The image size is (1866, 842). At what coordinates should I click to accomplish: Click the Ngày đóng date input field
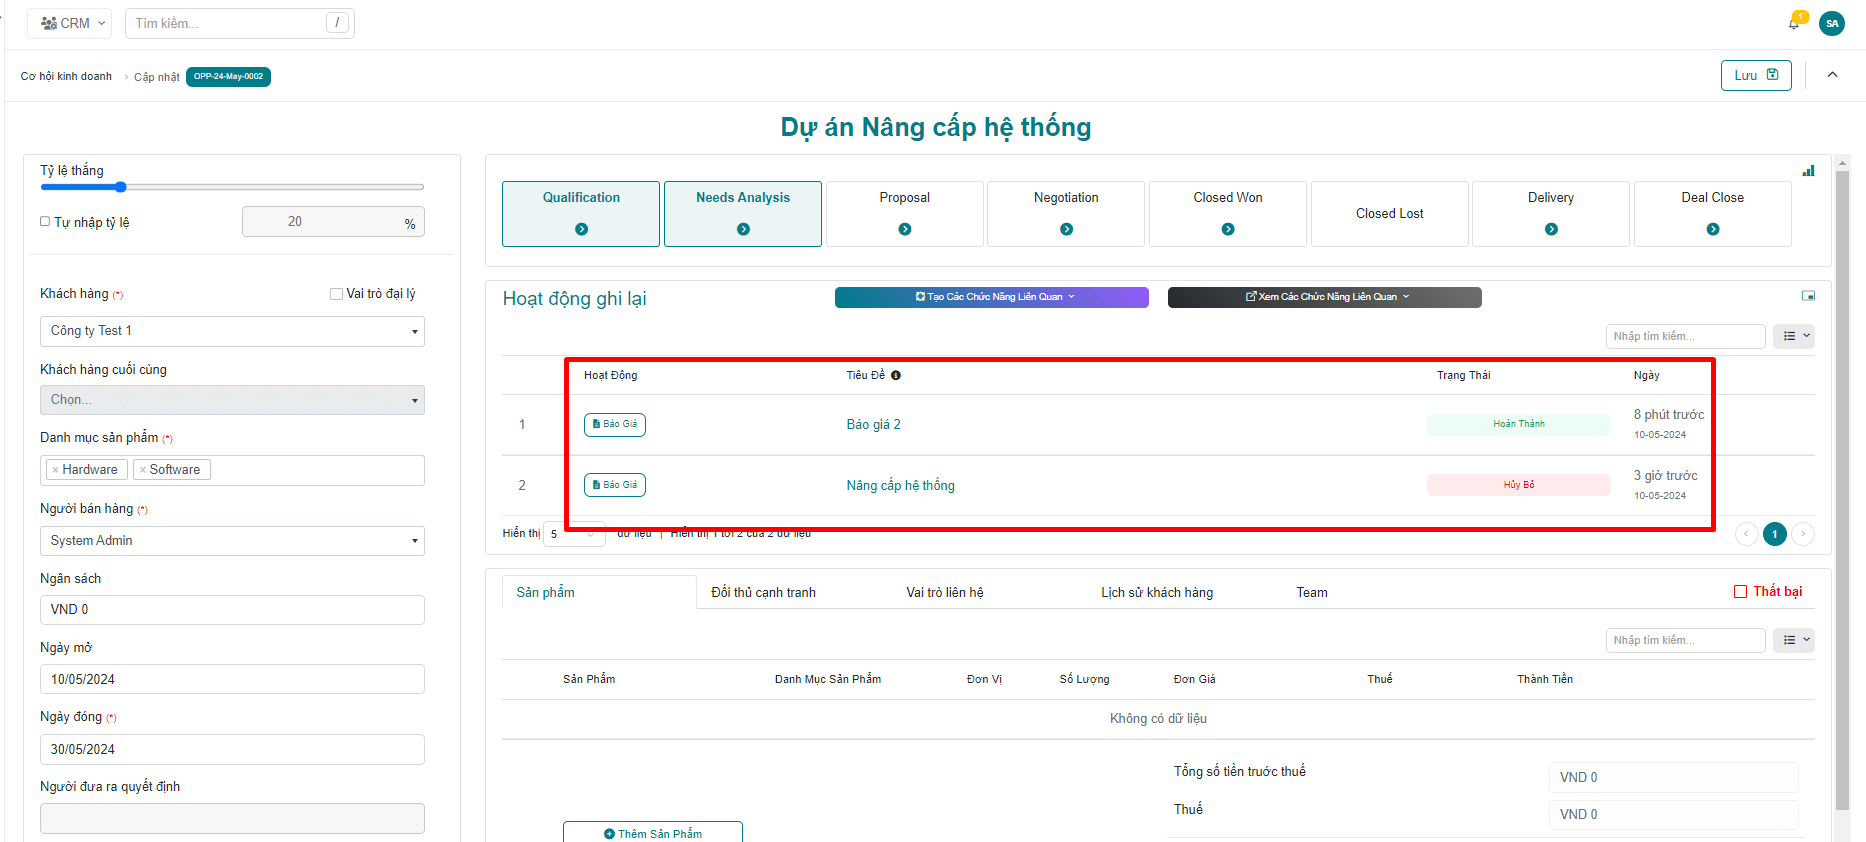click(232, 749)
